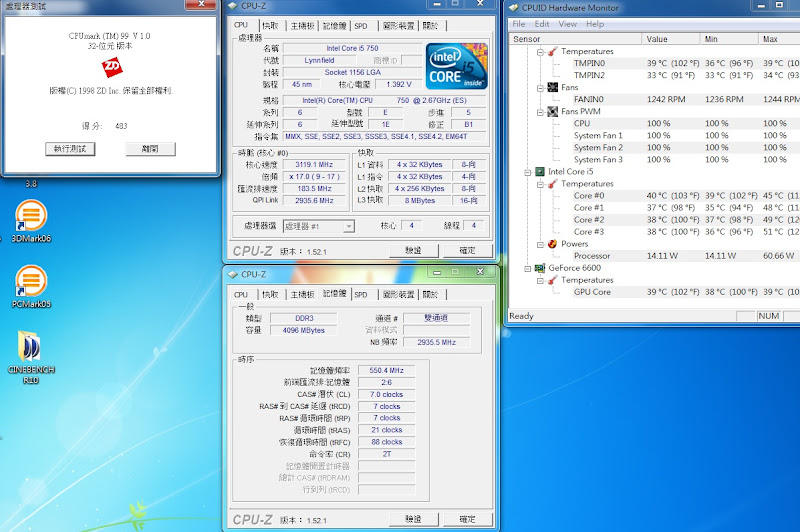
Task: Click 驗證 button in lower CPU-Z
Action: tap(413, 519)
